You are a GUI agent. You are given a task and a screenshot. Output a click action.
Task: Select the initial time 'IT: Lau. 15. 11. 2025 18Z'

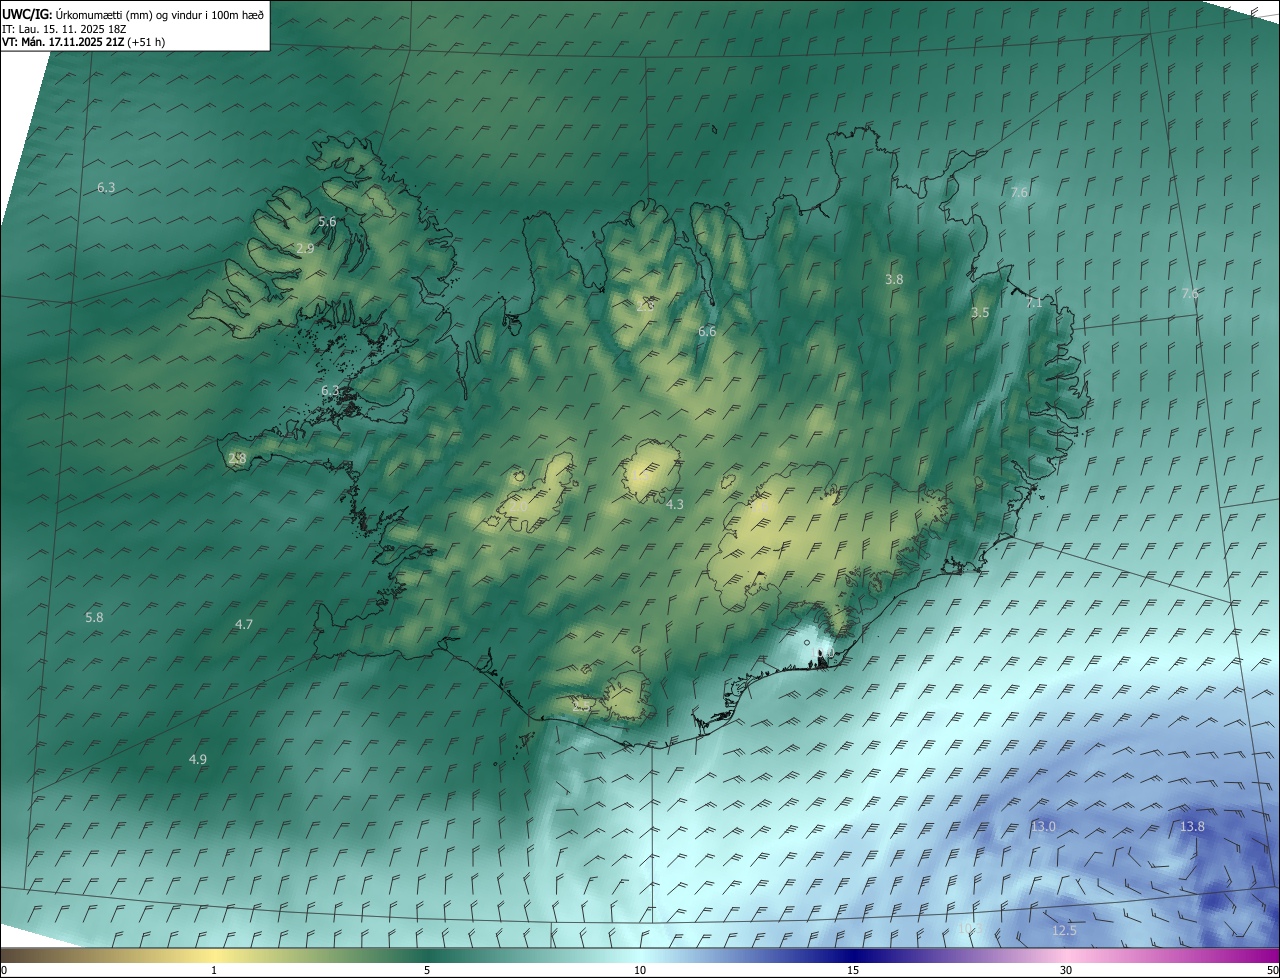click(x=65, y=28)
